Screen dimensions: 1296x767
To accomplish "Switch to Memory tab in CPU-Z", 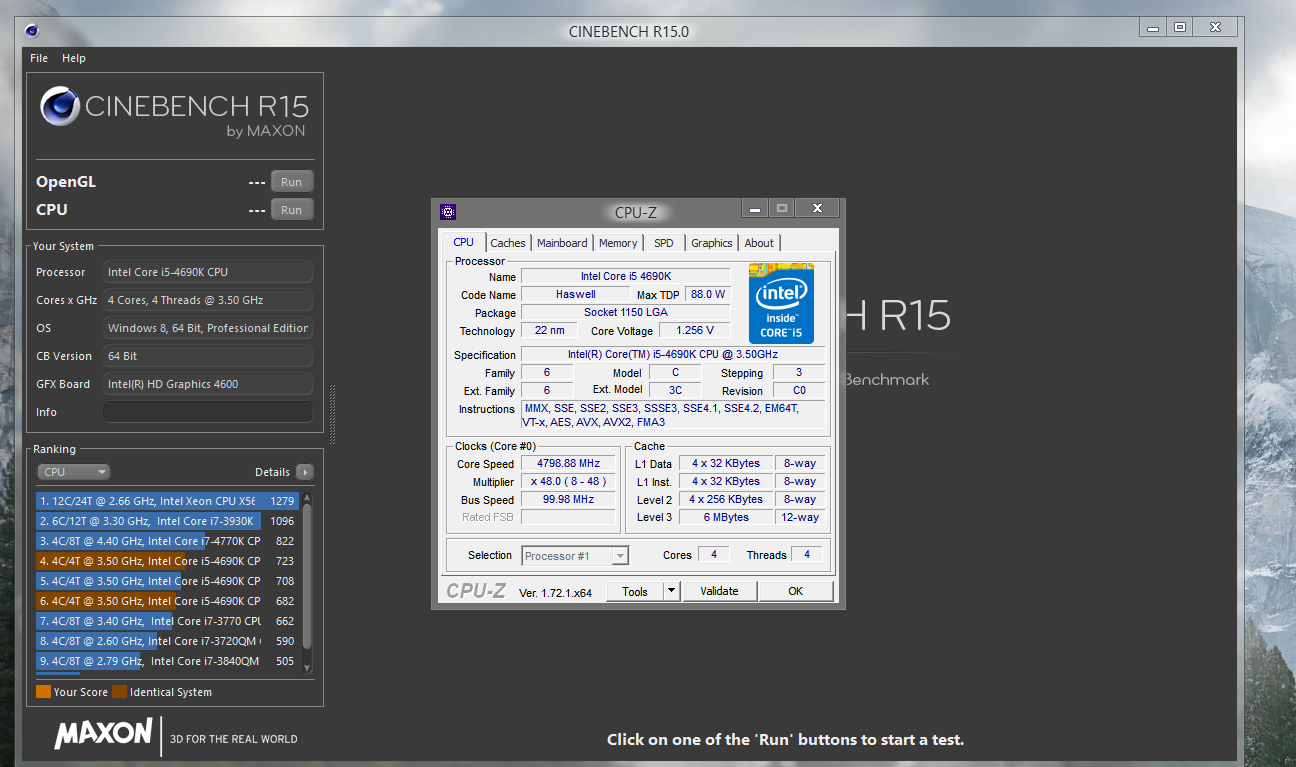I will 618,243.
